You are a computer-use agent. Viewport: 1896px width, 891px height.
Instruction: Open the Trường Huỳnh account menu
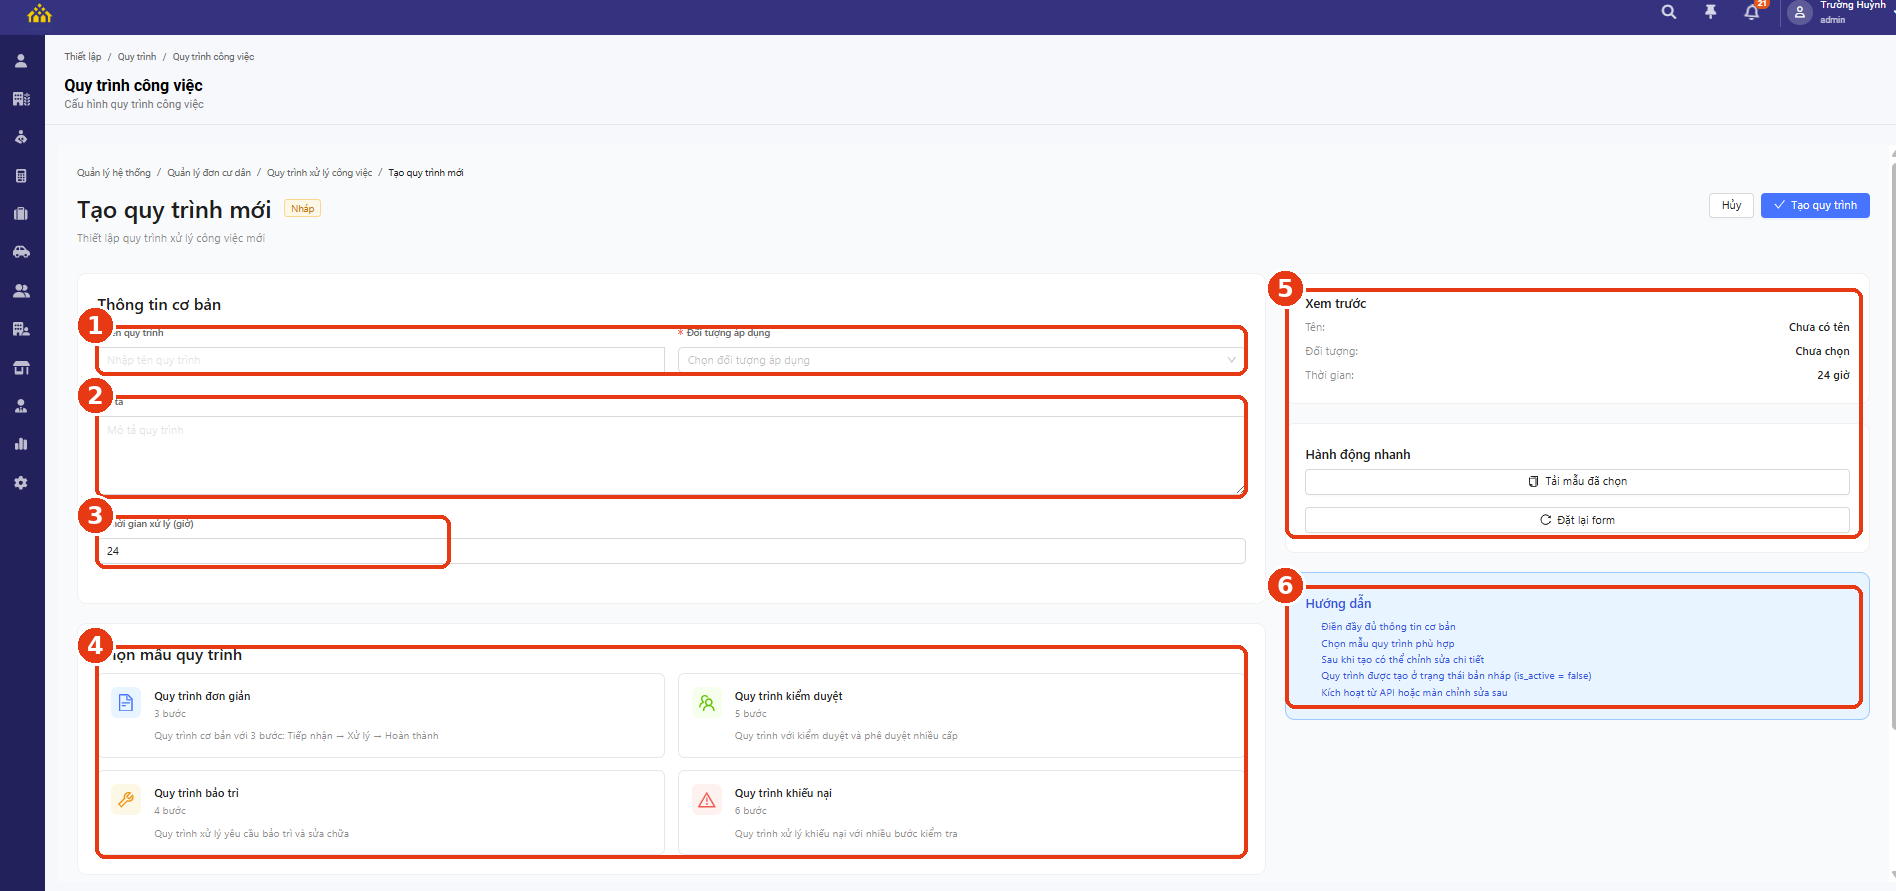[x=1853, y=12]
